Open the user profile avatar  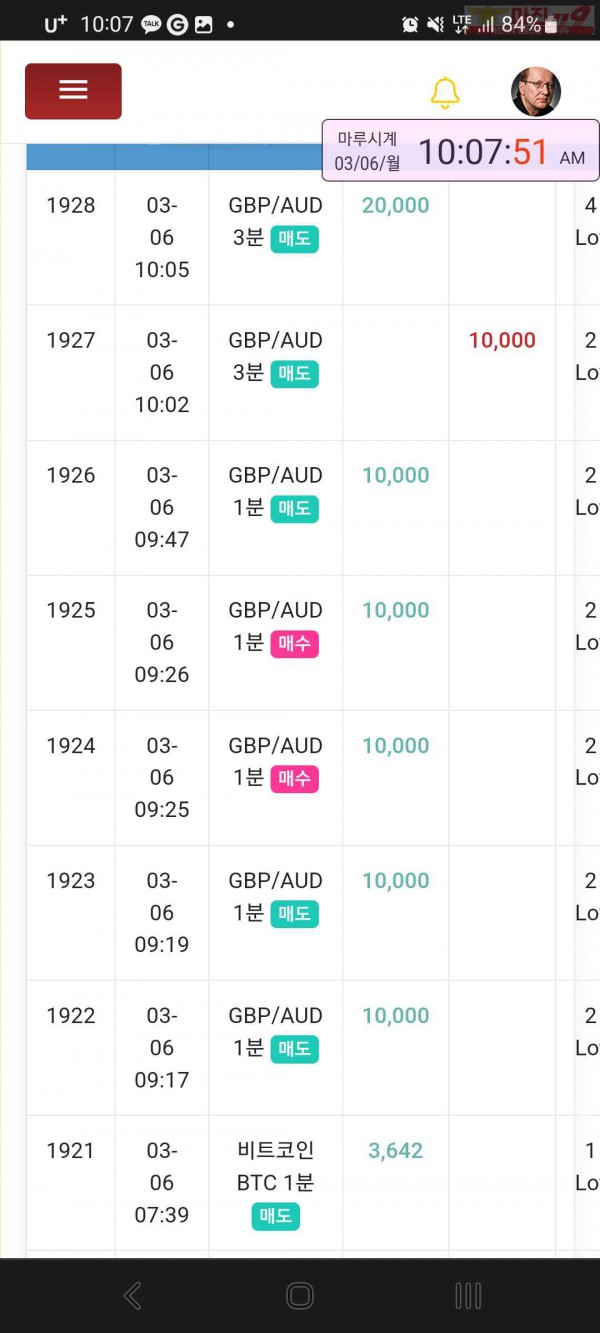[x=536, y=92]
